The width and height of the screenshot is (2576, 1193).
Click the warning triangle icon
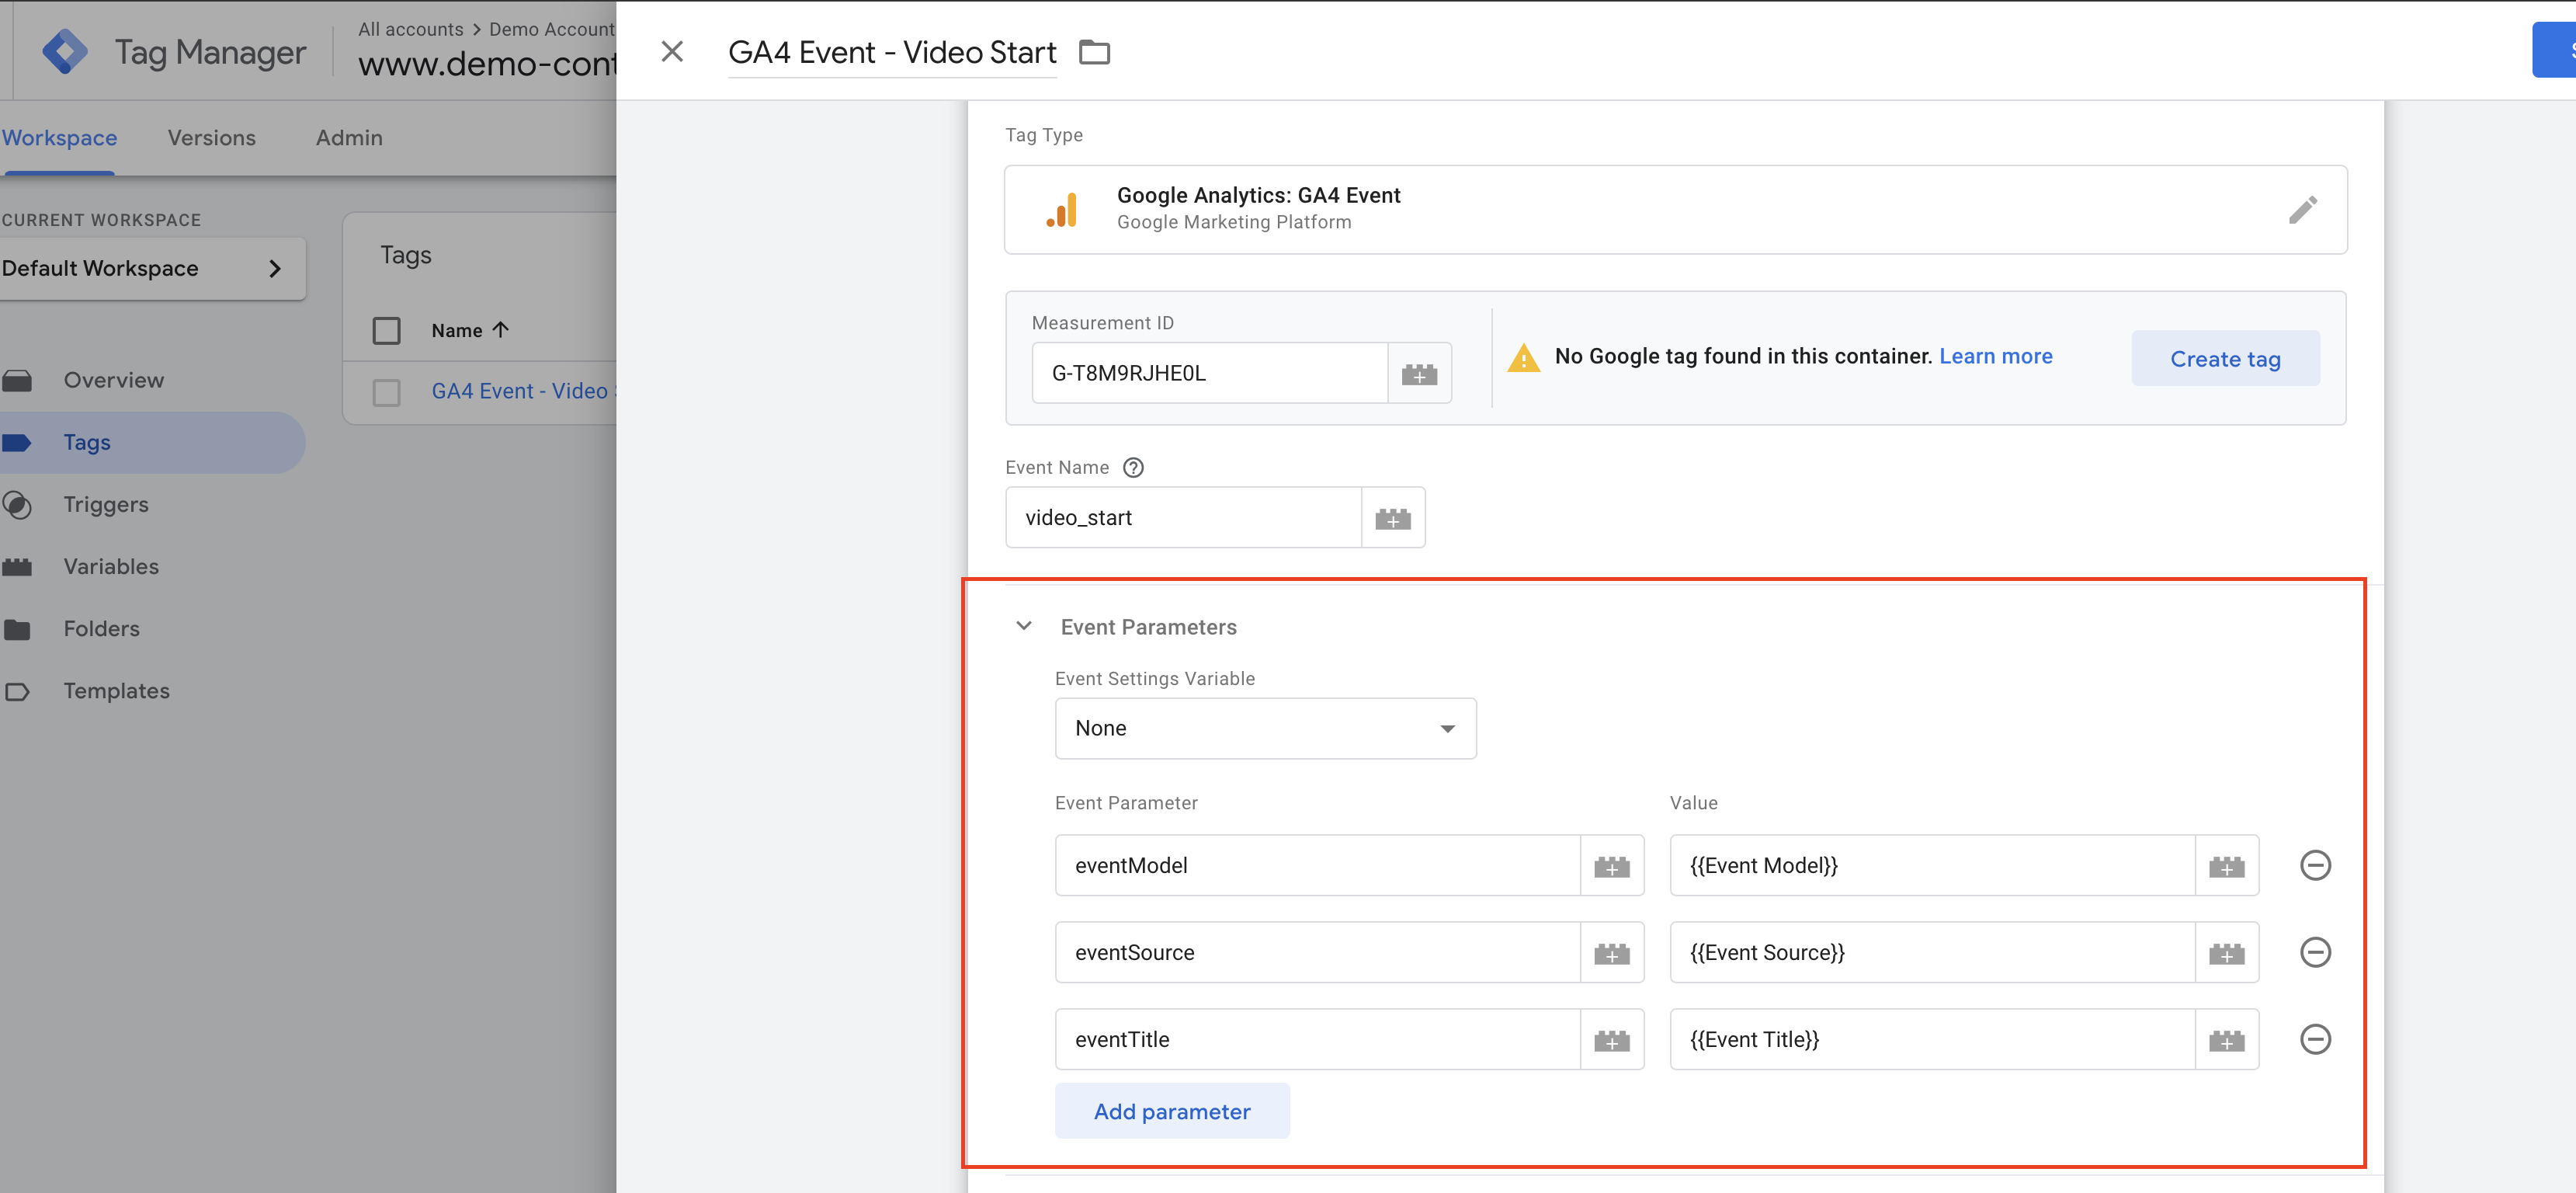click(1523, 357)
